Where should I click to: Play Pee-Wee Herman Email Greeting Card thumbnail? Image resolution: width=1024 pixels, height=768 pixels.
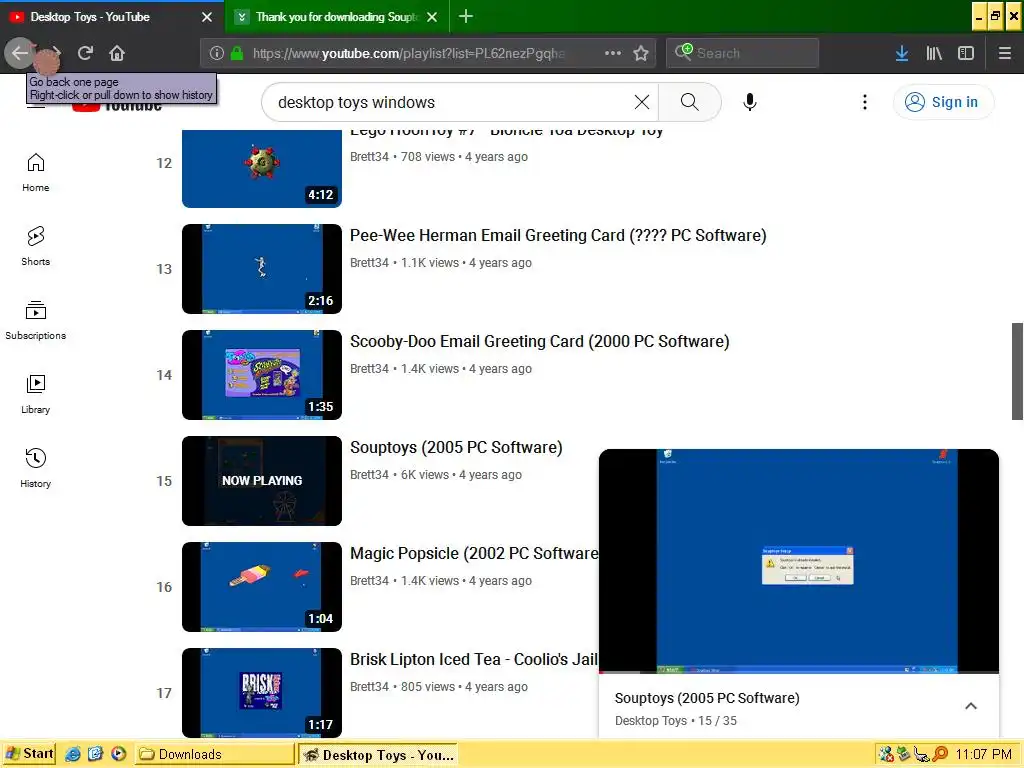(262, 268)
